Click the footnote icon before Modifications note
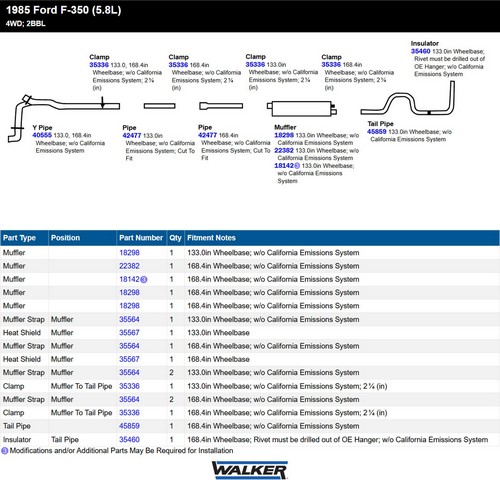 click(5, 451)
